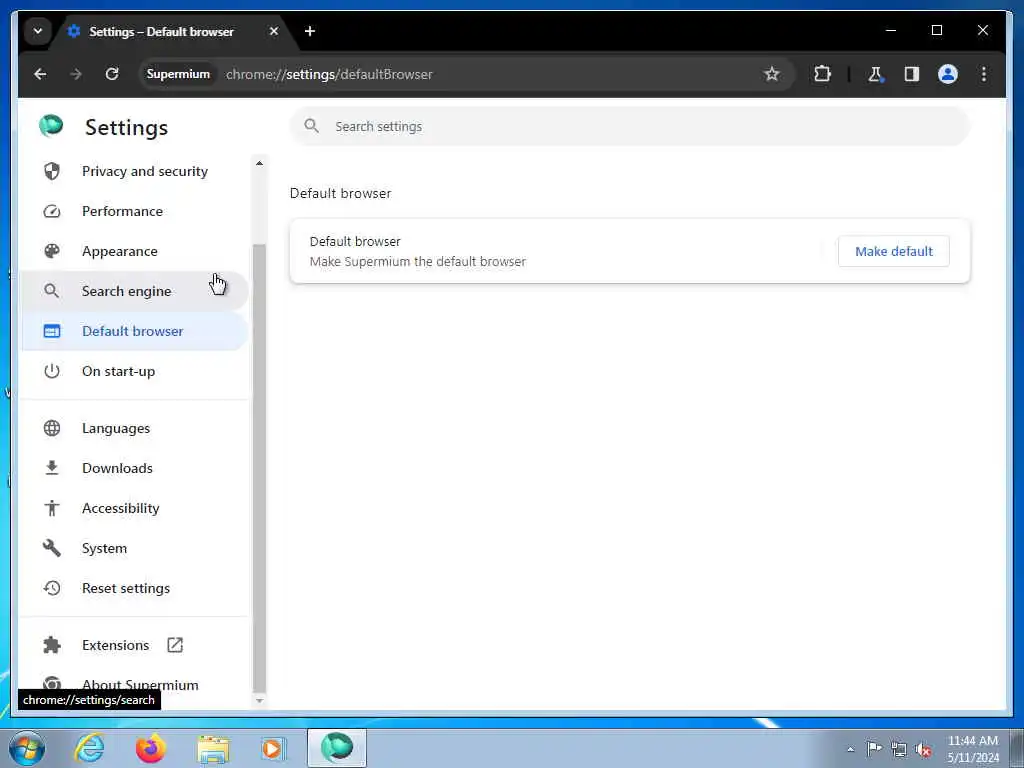The width and height of the screenshot is (1024, 768).
Task: Launch Internet Explorer from taskbar
Action: pyautogui.click(x=89, y=748)
